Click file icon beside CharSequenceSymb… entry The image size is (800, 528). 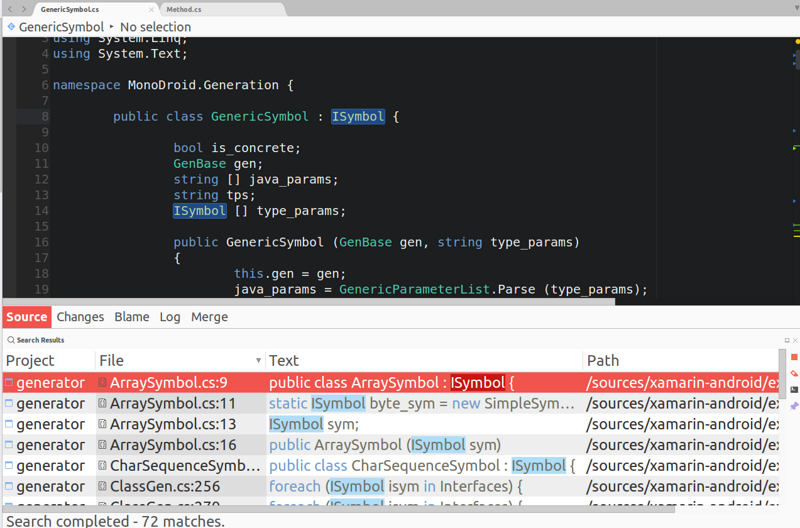point(102,465)
